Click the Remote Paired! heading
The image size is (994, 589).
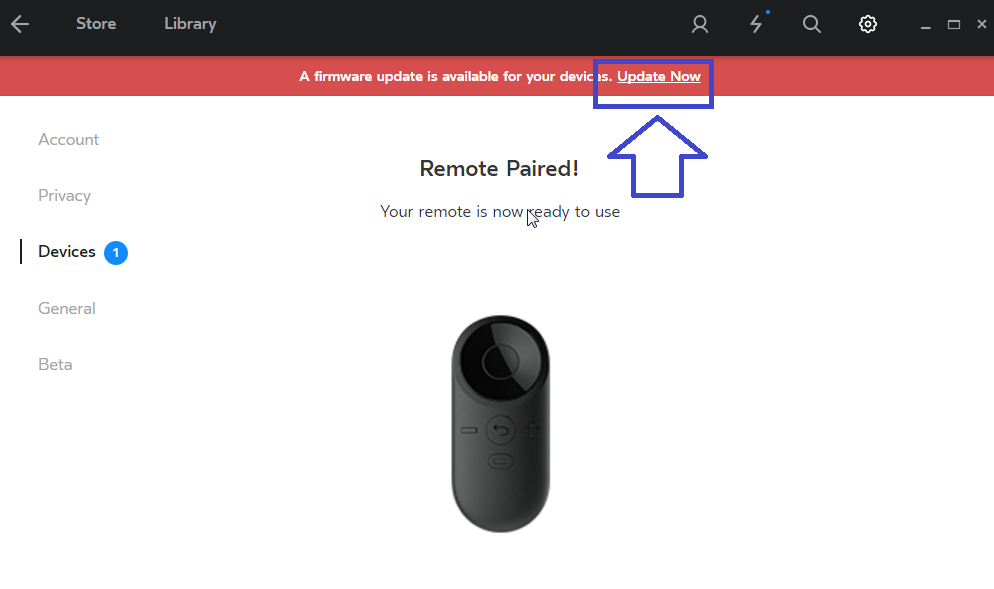pos(499,169)
